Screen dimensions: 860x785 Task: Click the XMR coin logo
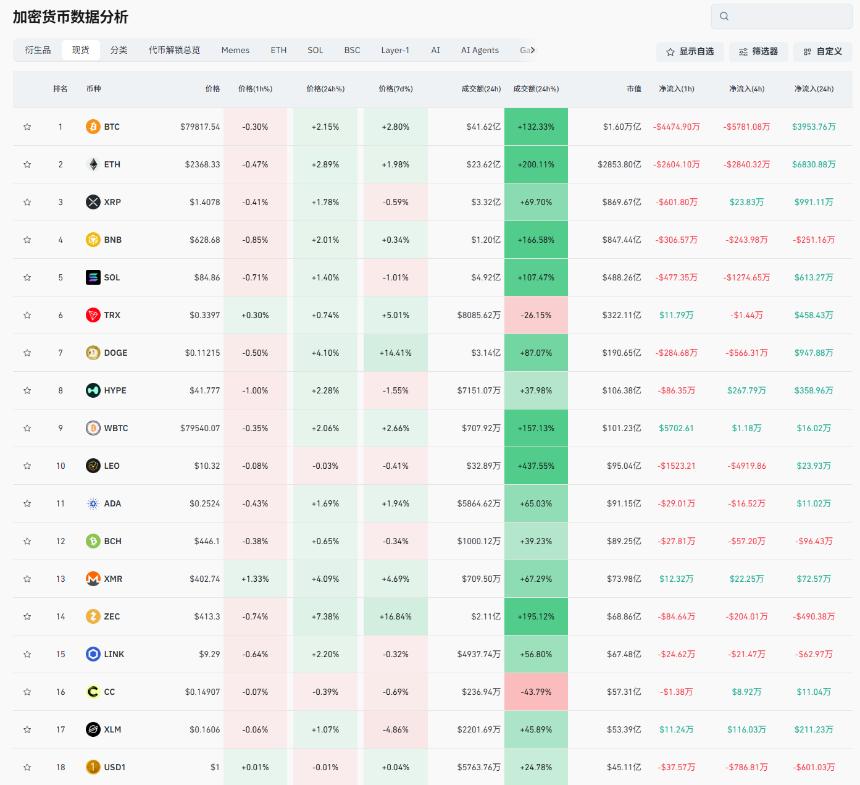[93, 579]
